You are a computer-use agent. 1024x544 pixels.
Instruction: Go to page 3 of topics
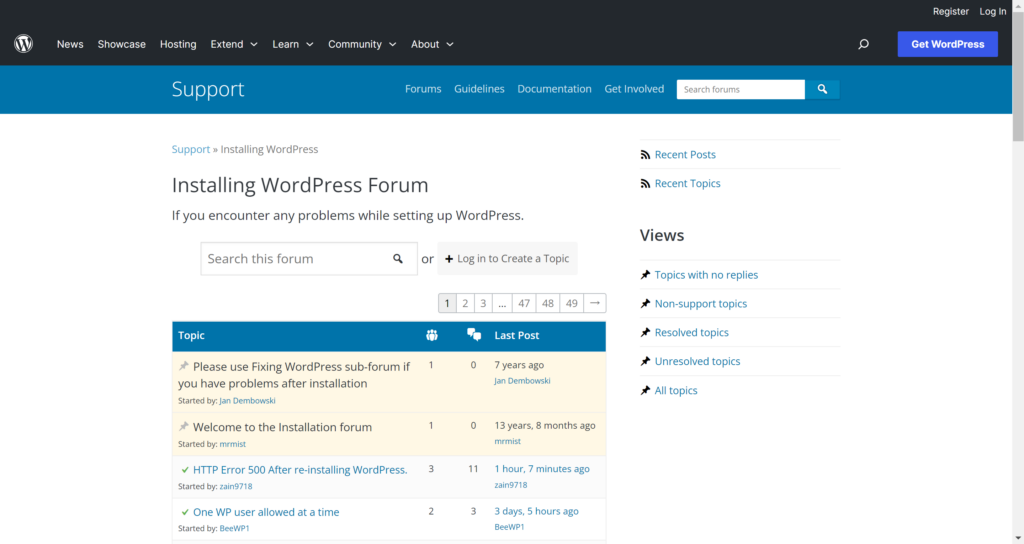coord(483,303)
